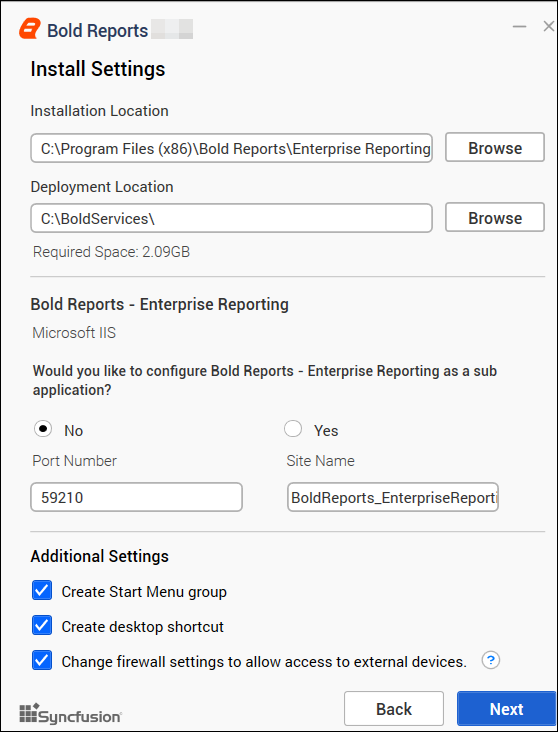
Task: Click the Installation Location path field
Action: [232, 148]
